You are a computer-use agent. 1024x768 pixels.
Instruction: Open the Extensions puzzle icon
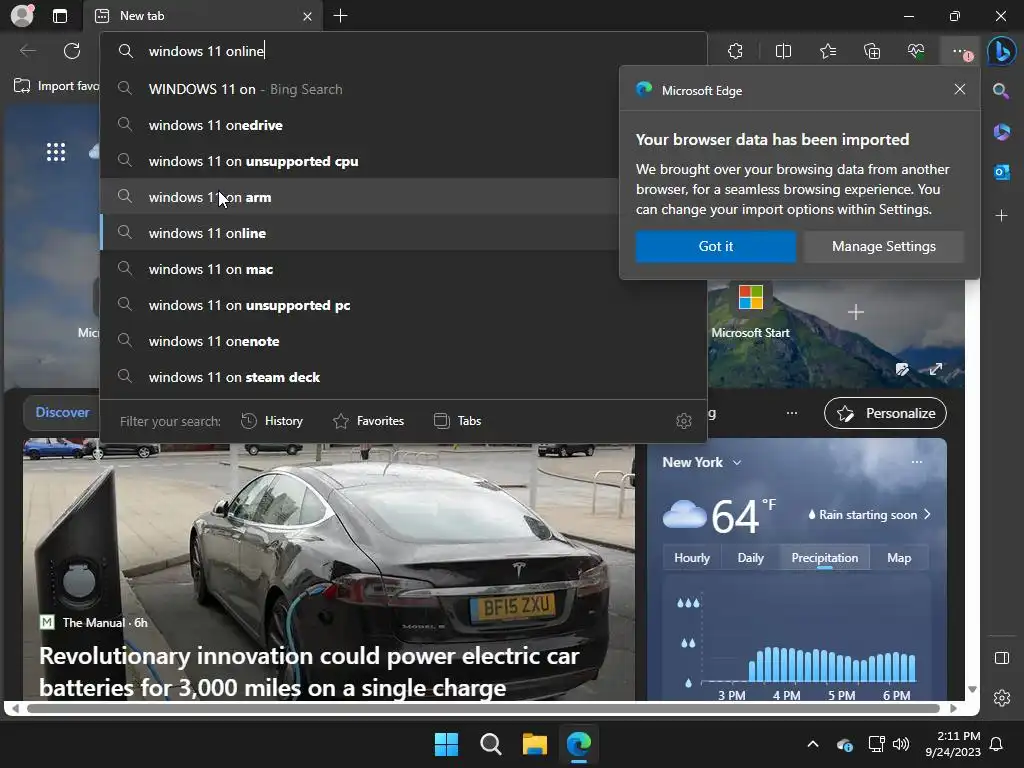[735, 51]
